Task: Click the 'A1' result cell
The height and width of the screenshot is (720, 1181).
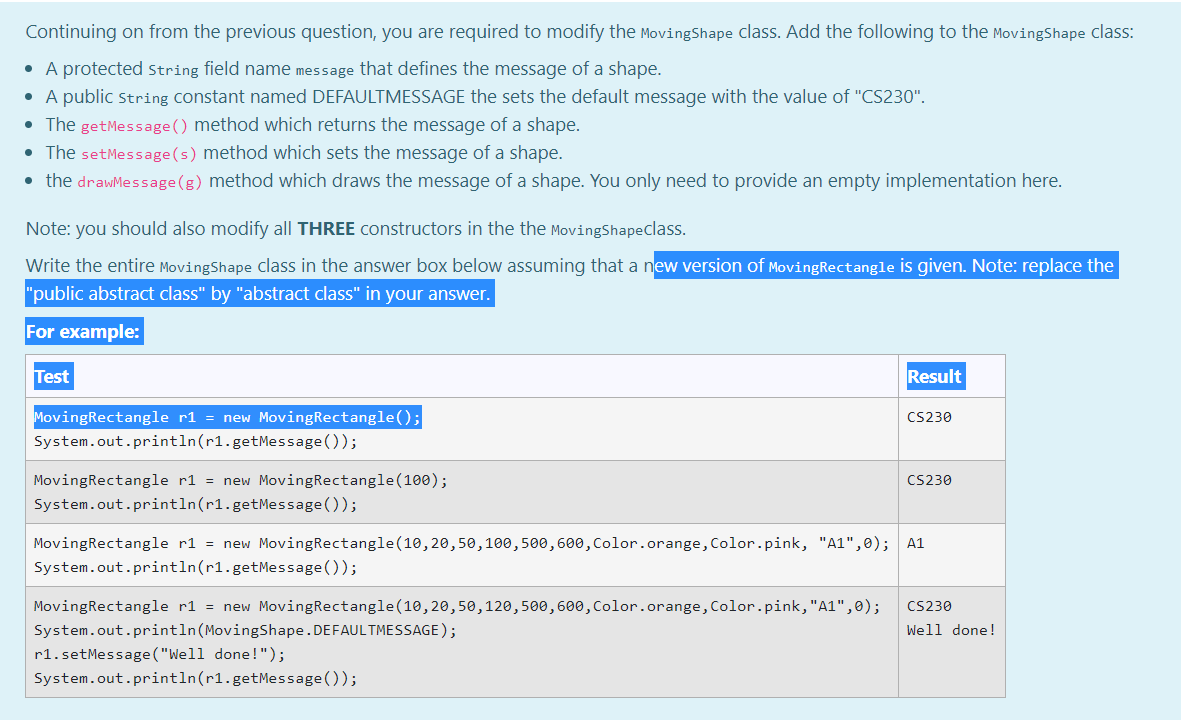Action: tap(915, 543)
